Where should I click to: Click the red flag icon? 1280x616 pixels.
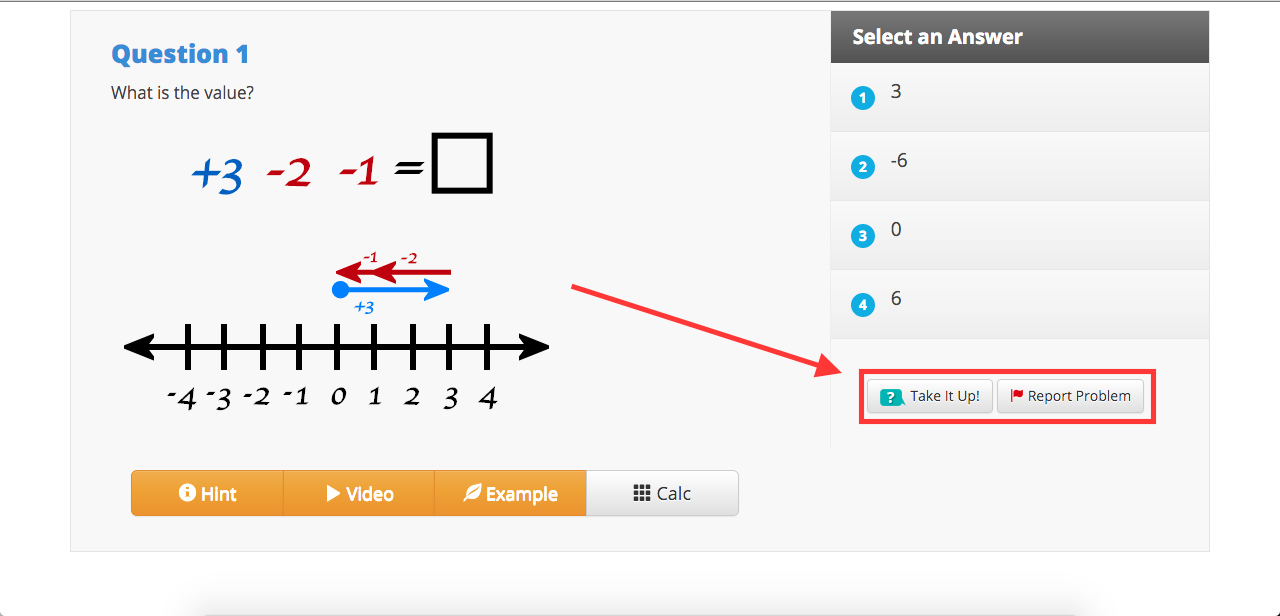[x=1017, y=396]
